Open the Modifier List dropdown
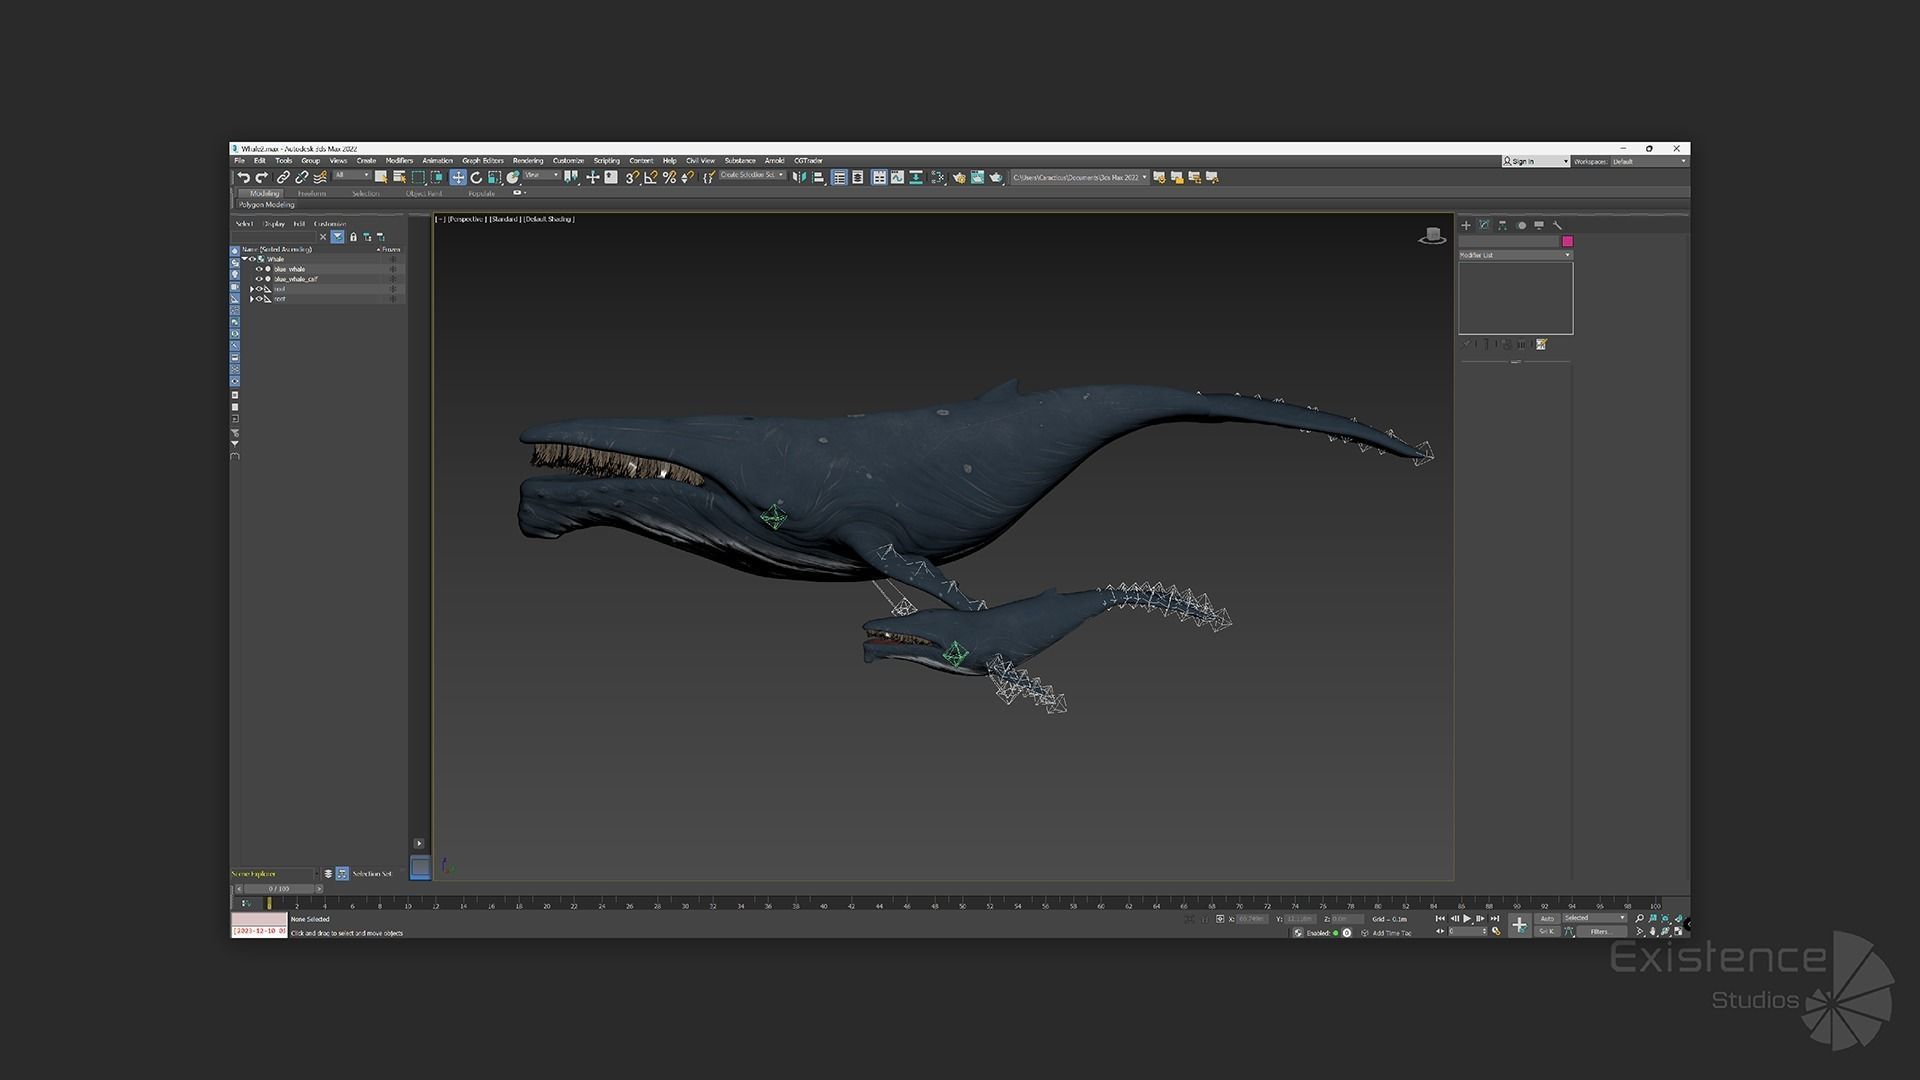The width and height of the screenshot is (1920, 1080). (x=1515, y=255)
